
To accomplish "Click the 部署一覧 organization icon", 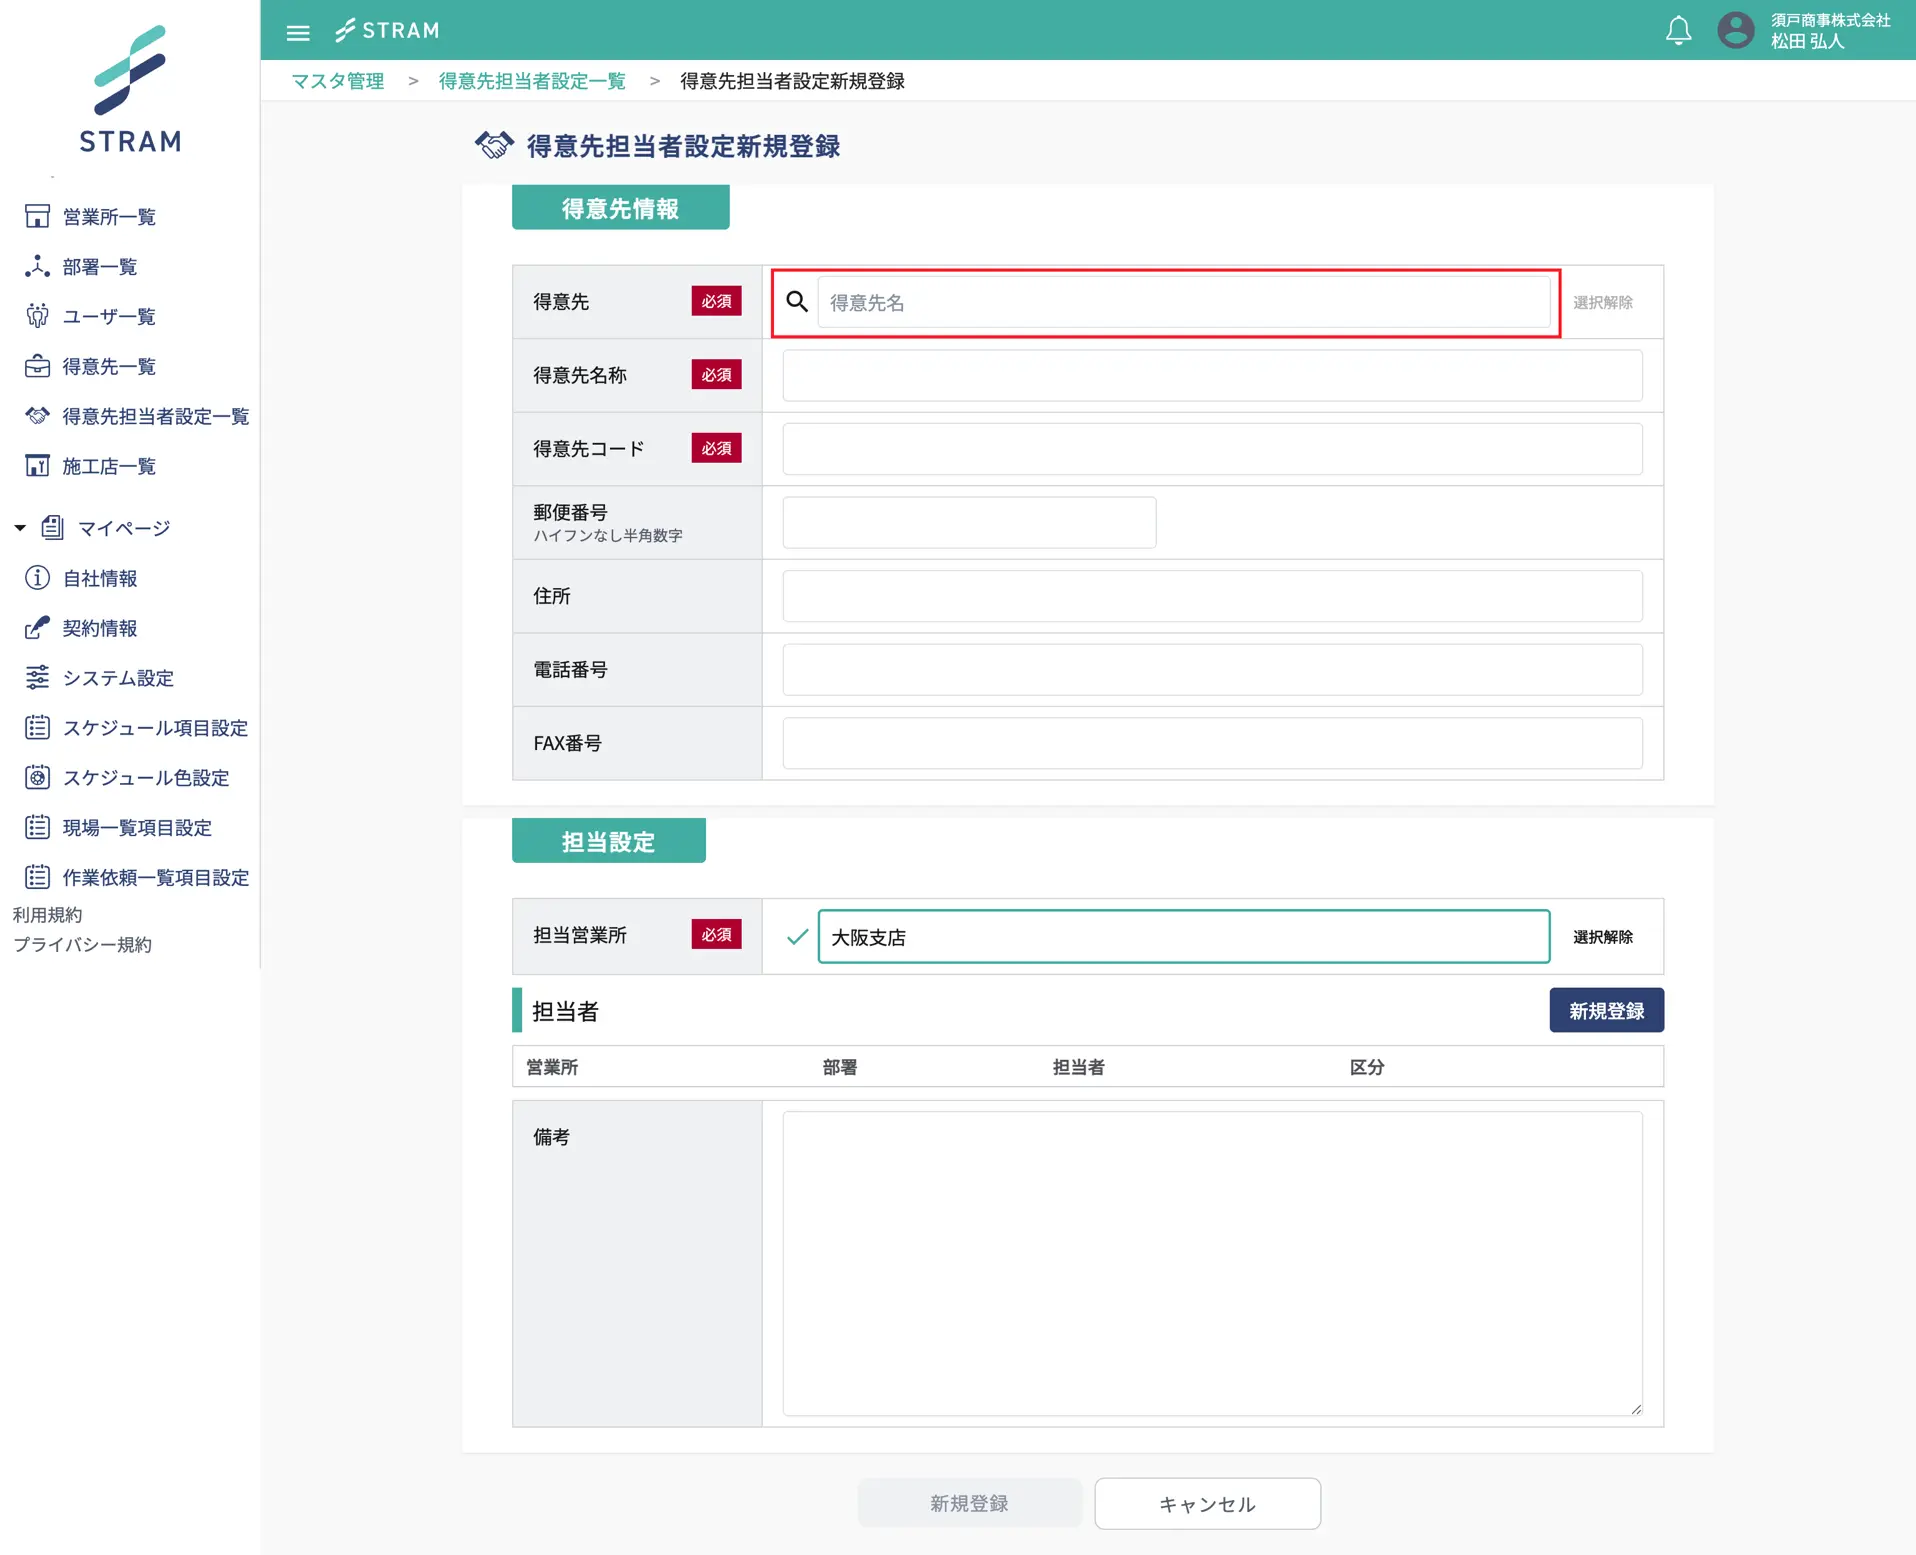I will (37, 266).
